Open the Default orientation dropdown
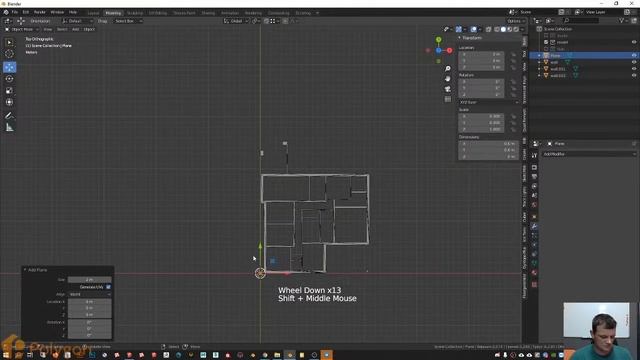The height and width of the screenshot is (360, 640). coord(77,21)
